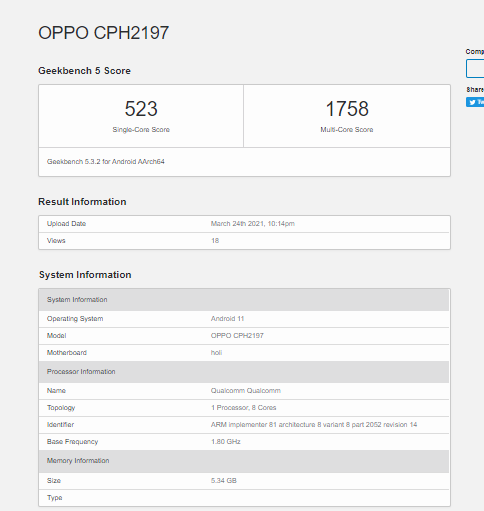
Task: Click the Single-Core Score label
Action: coord(141,130)
